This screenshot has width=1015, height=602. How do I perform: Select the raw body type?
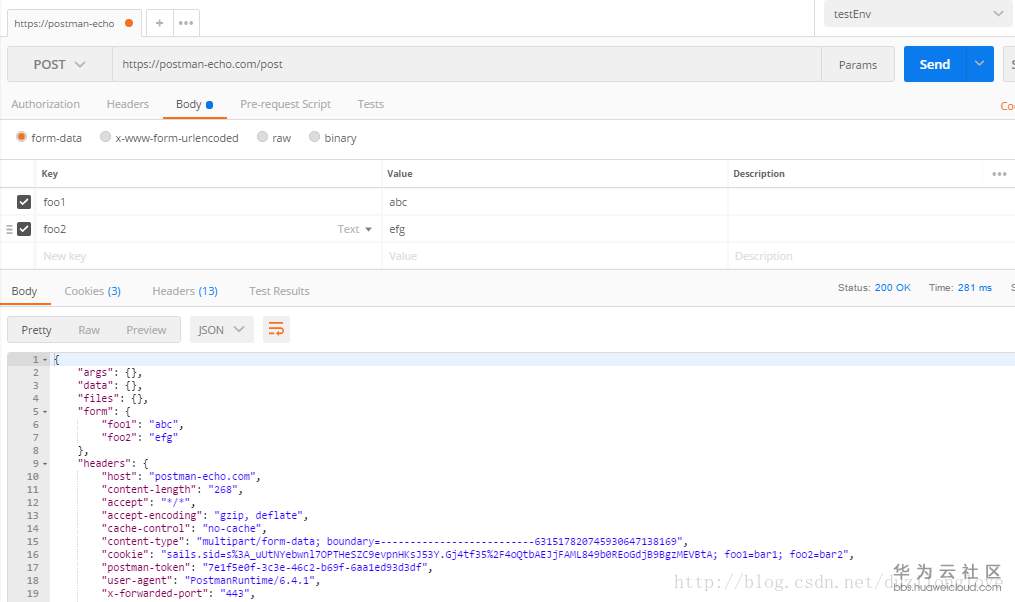point(263,138)
